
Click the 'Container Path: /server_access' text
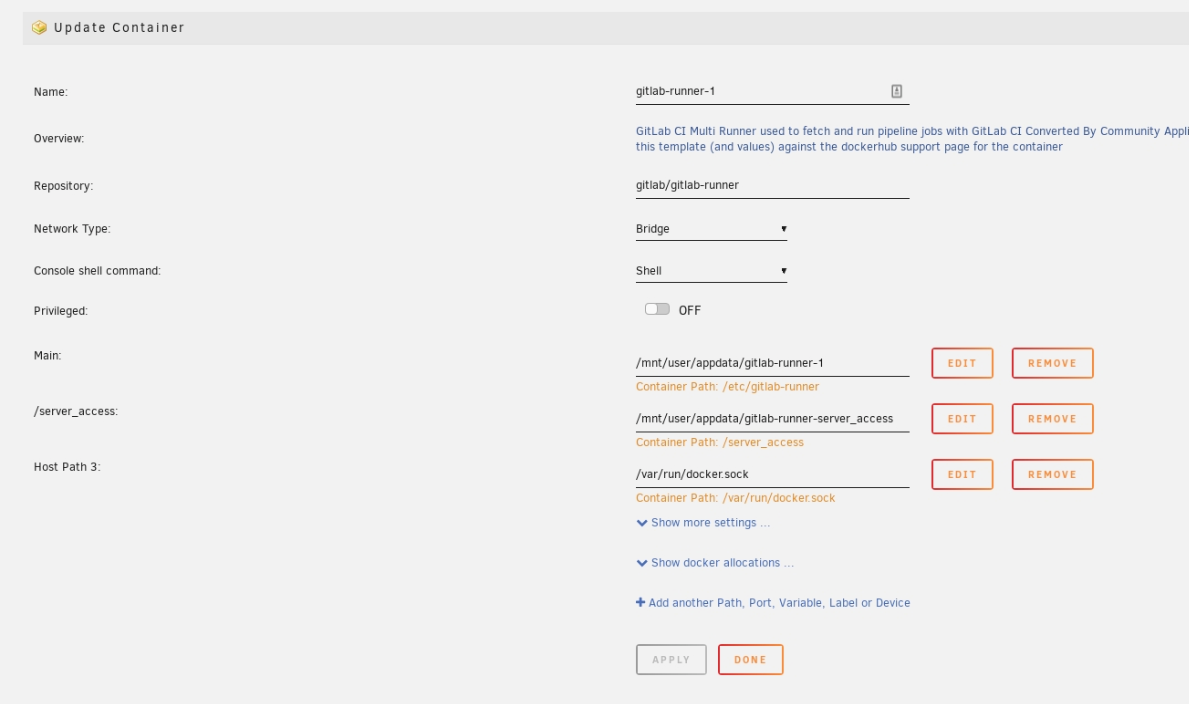(720, 442)
